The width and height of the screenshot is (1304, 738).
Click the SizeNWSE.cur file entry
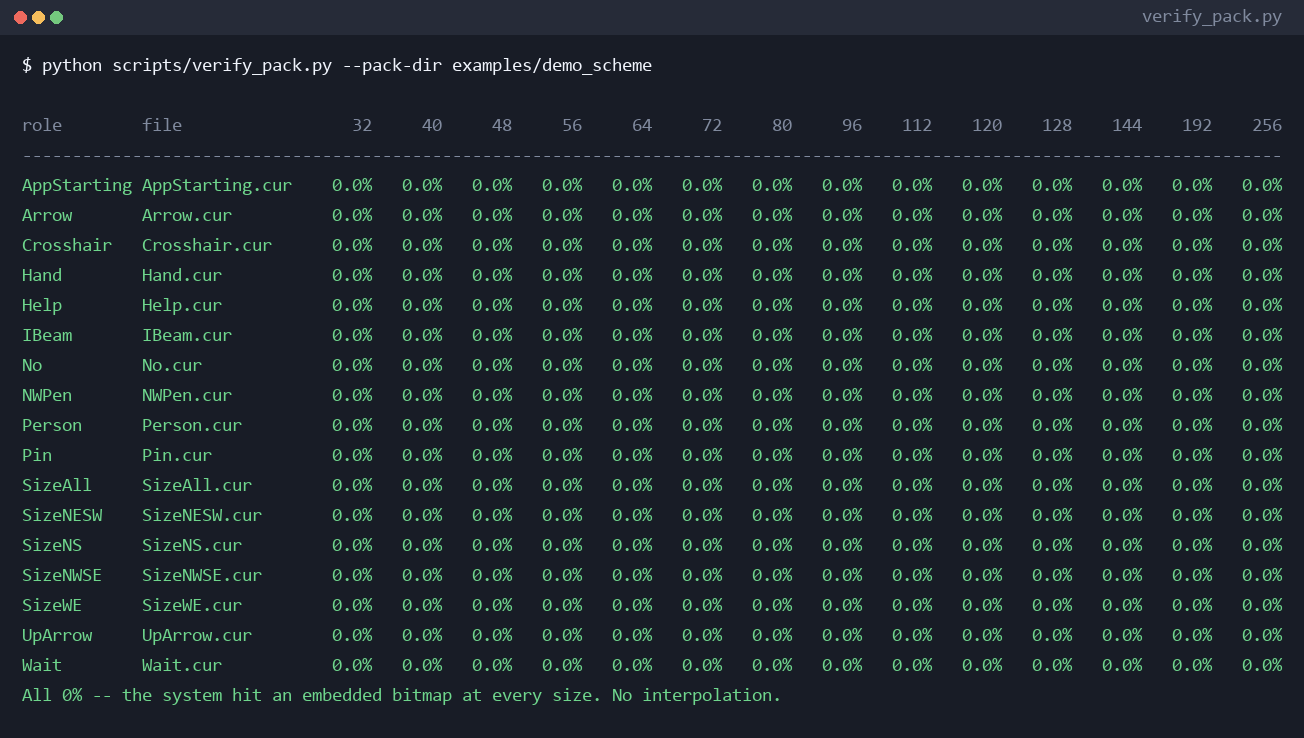coord(202,575)
